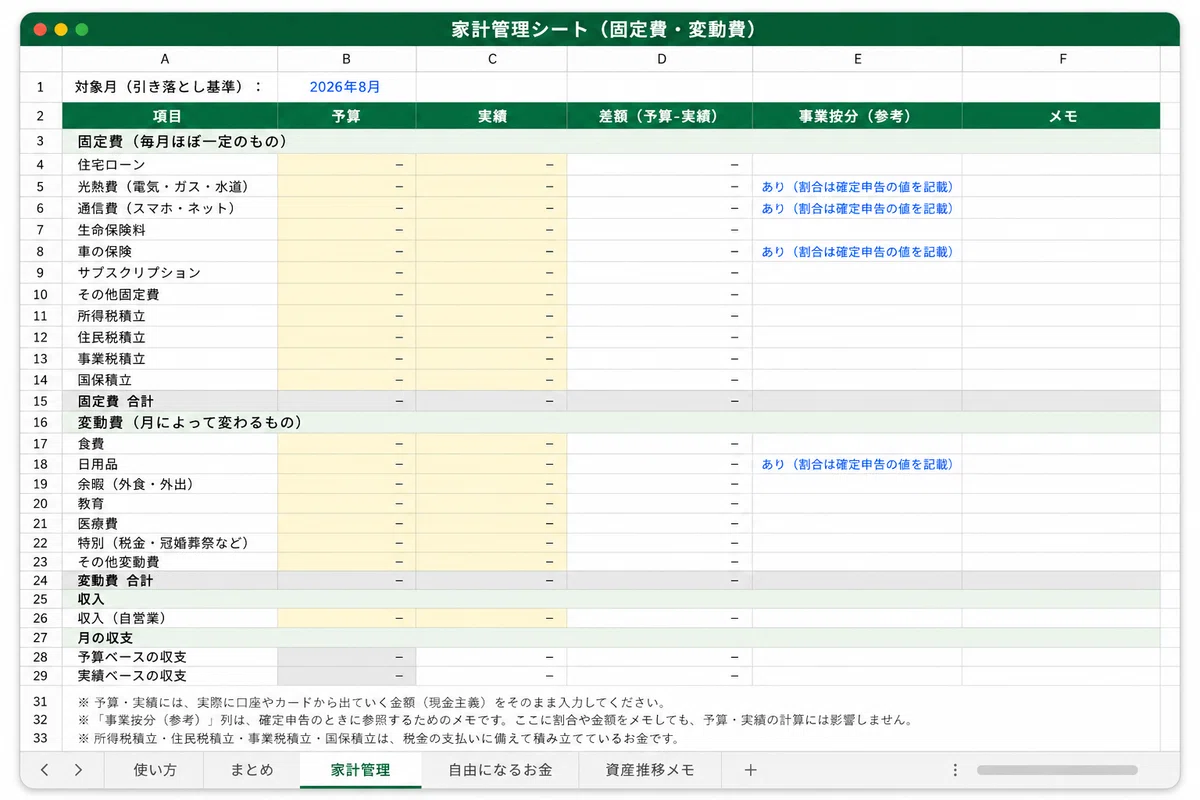This screenshot has width=1200, height=800.
Task: Select the 予算ベースの収支 cell
Action: click(x=170, y=657)
